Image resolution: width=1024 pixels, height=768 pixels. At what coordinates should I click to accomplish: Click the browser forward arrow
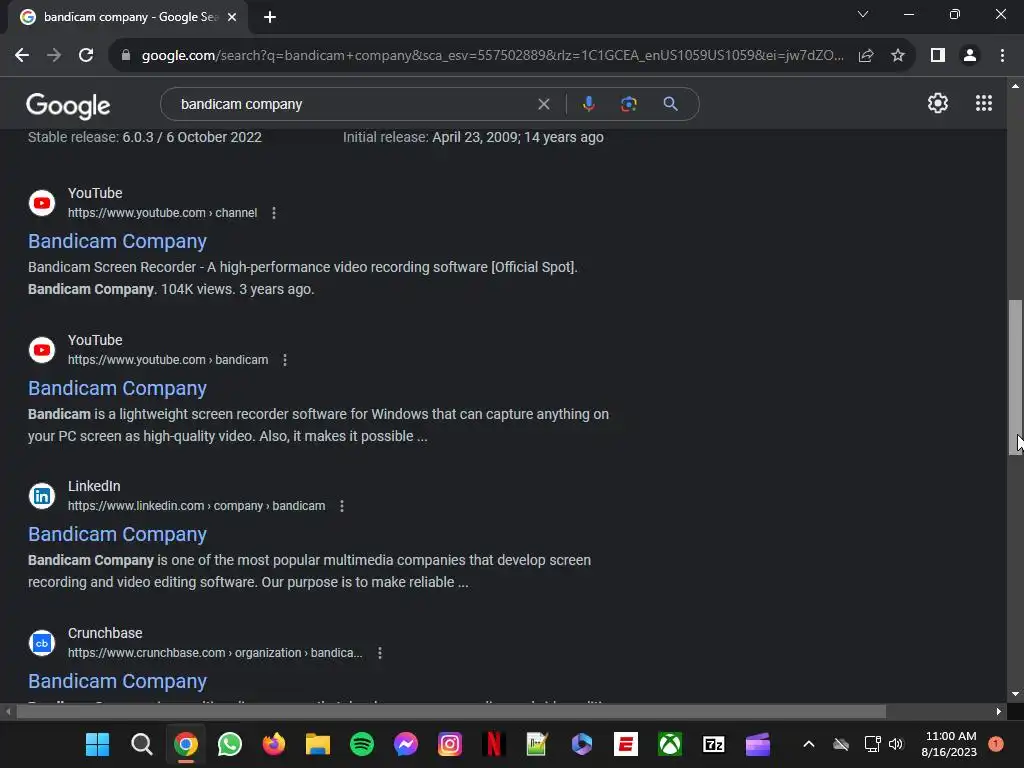(54, 56)
